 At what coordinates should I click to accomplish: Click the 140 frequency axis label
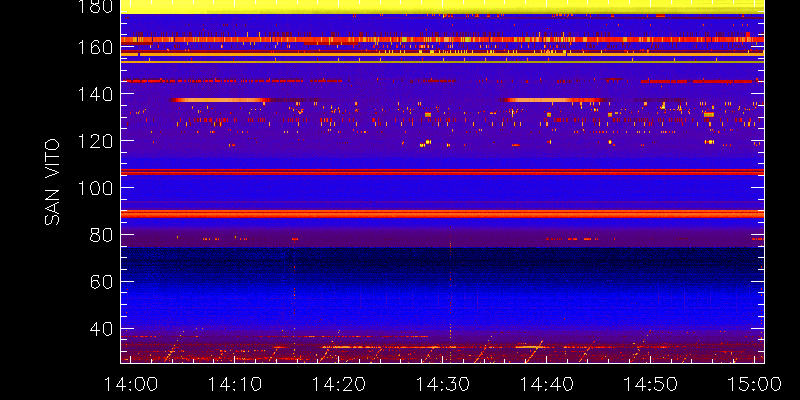[95, 94]
